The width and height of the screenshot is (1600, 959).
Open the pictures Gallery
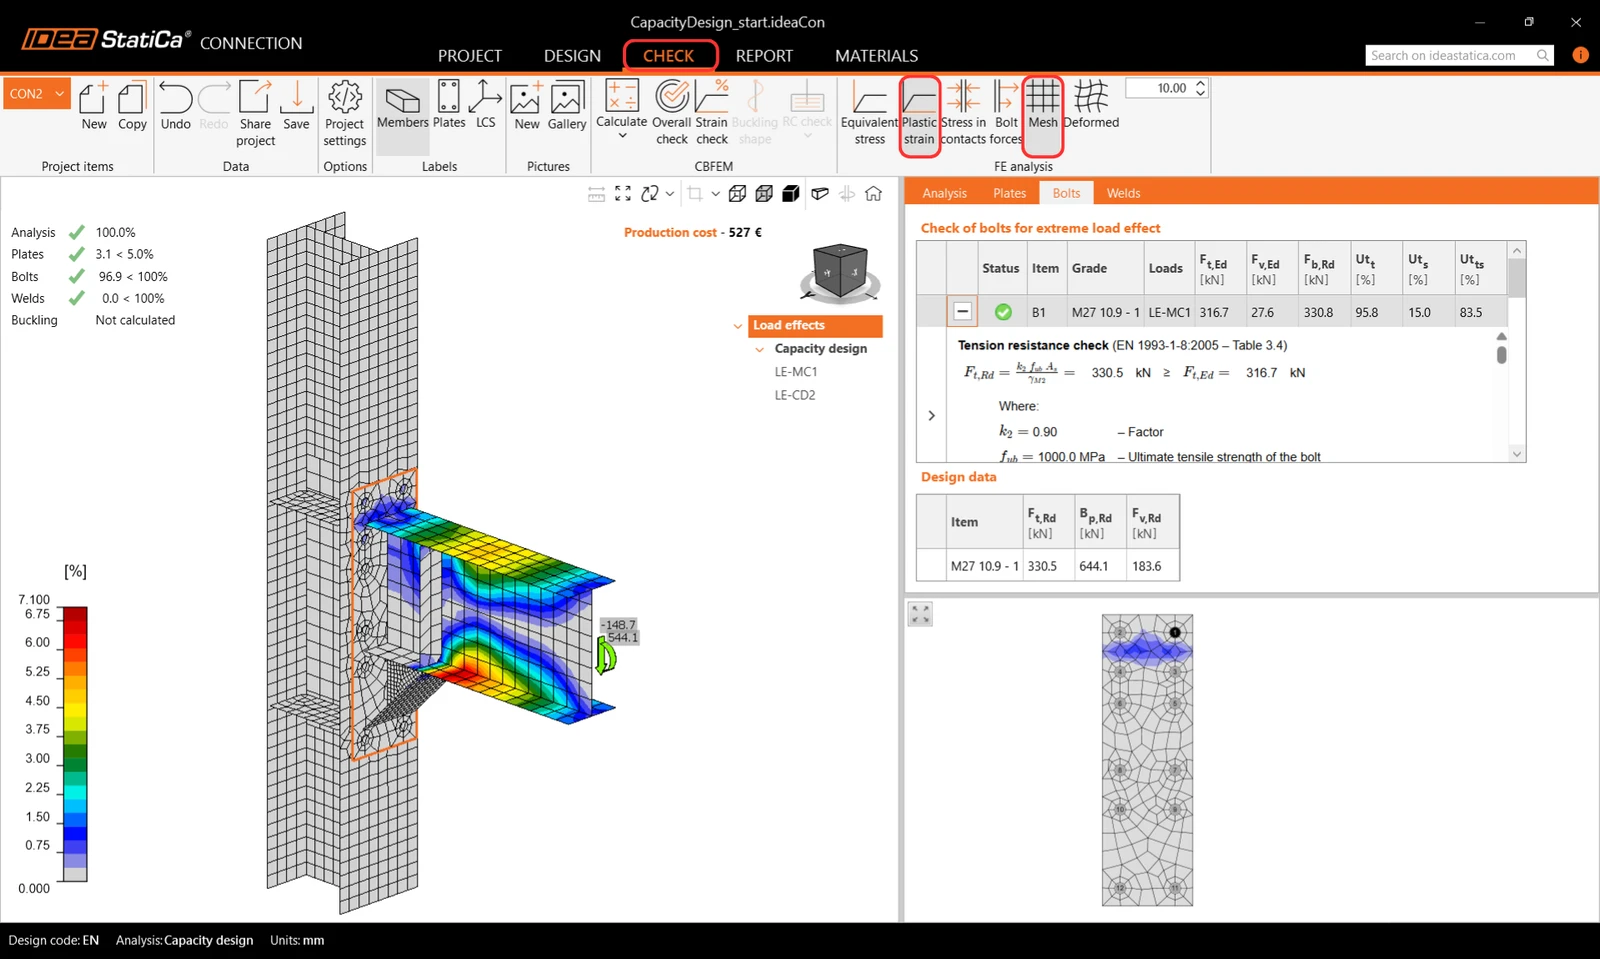click(x=566, y=106)
